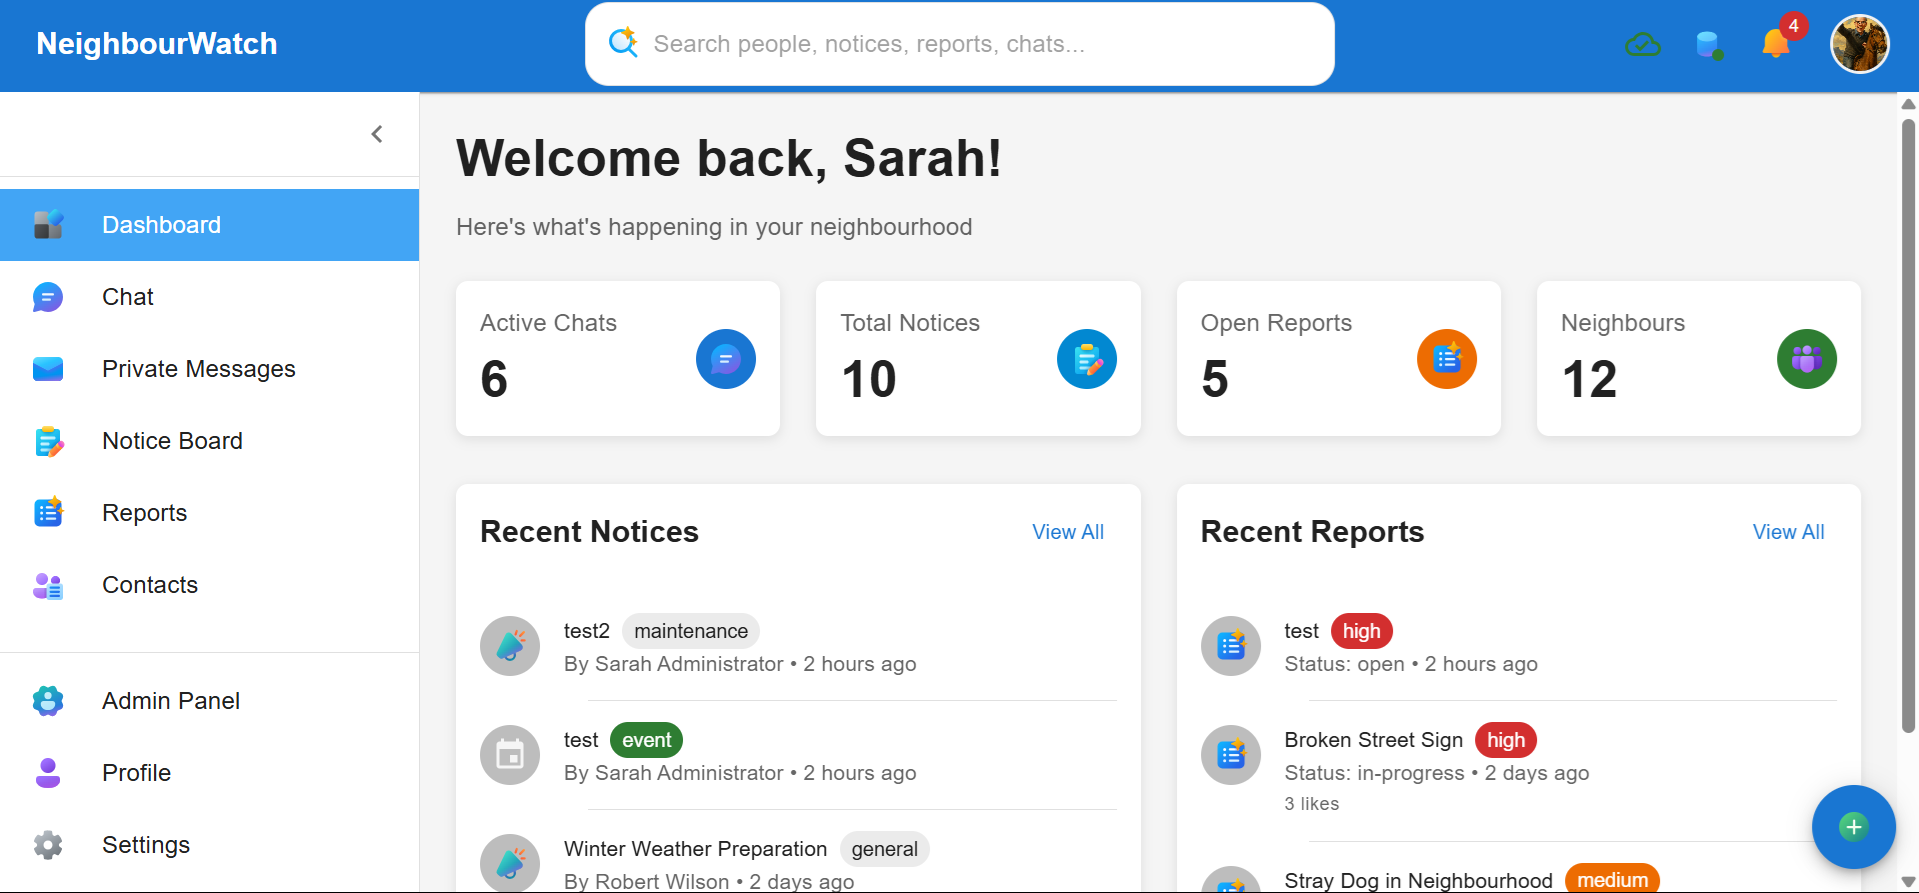Screen dimensions: 1919x893
Task: Open the notifications bell with badge 4
Action: coord(1776,44)
